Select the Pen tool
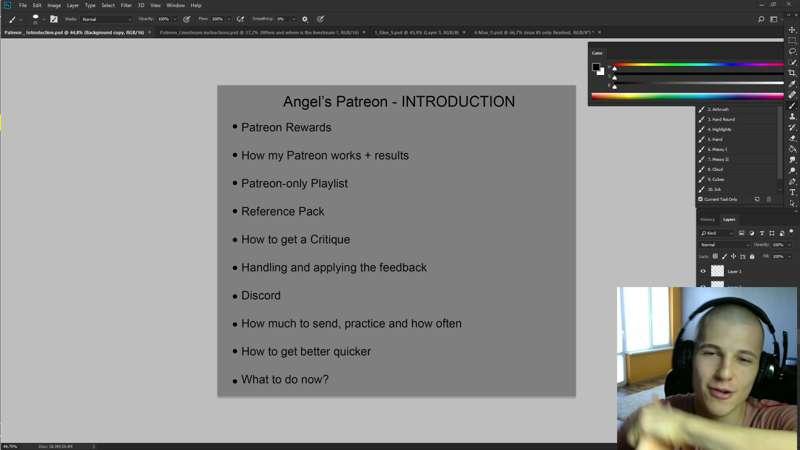 pos(792,182)
